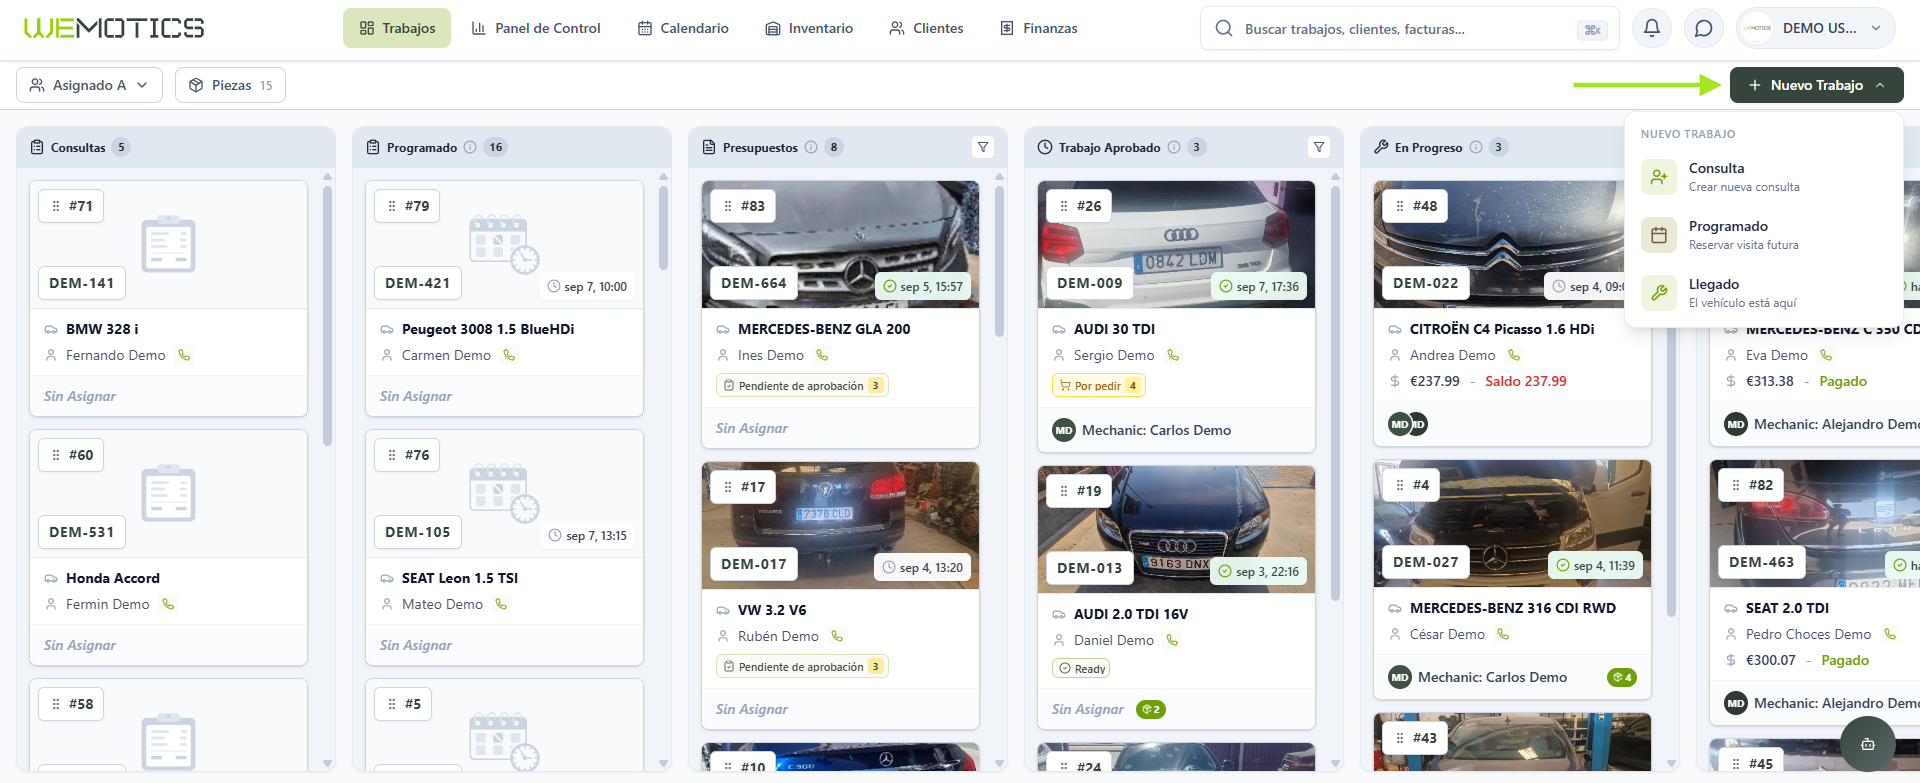1920x783 pixels.
Task: Click the Programado column scrollbar
Action: click(663, 228)
